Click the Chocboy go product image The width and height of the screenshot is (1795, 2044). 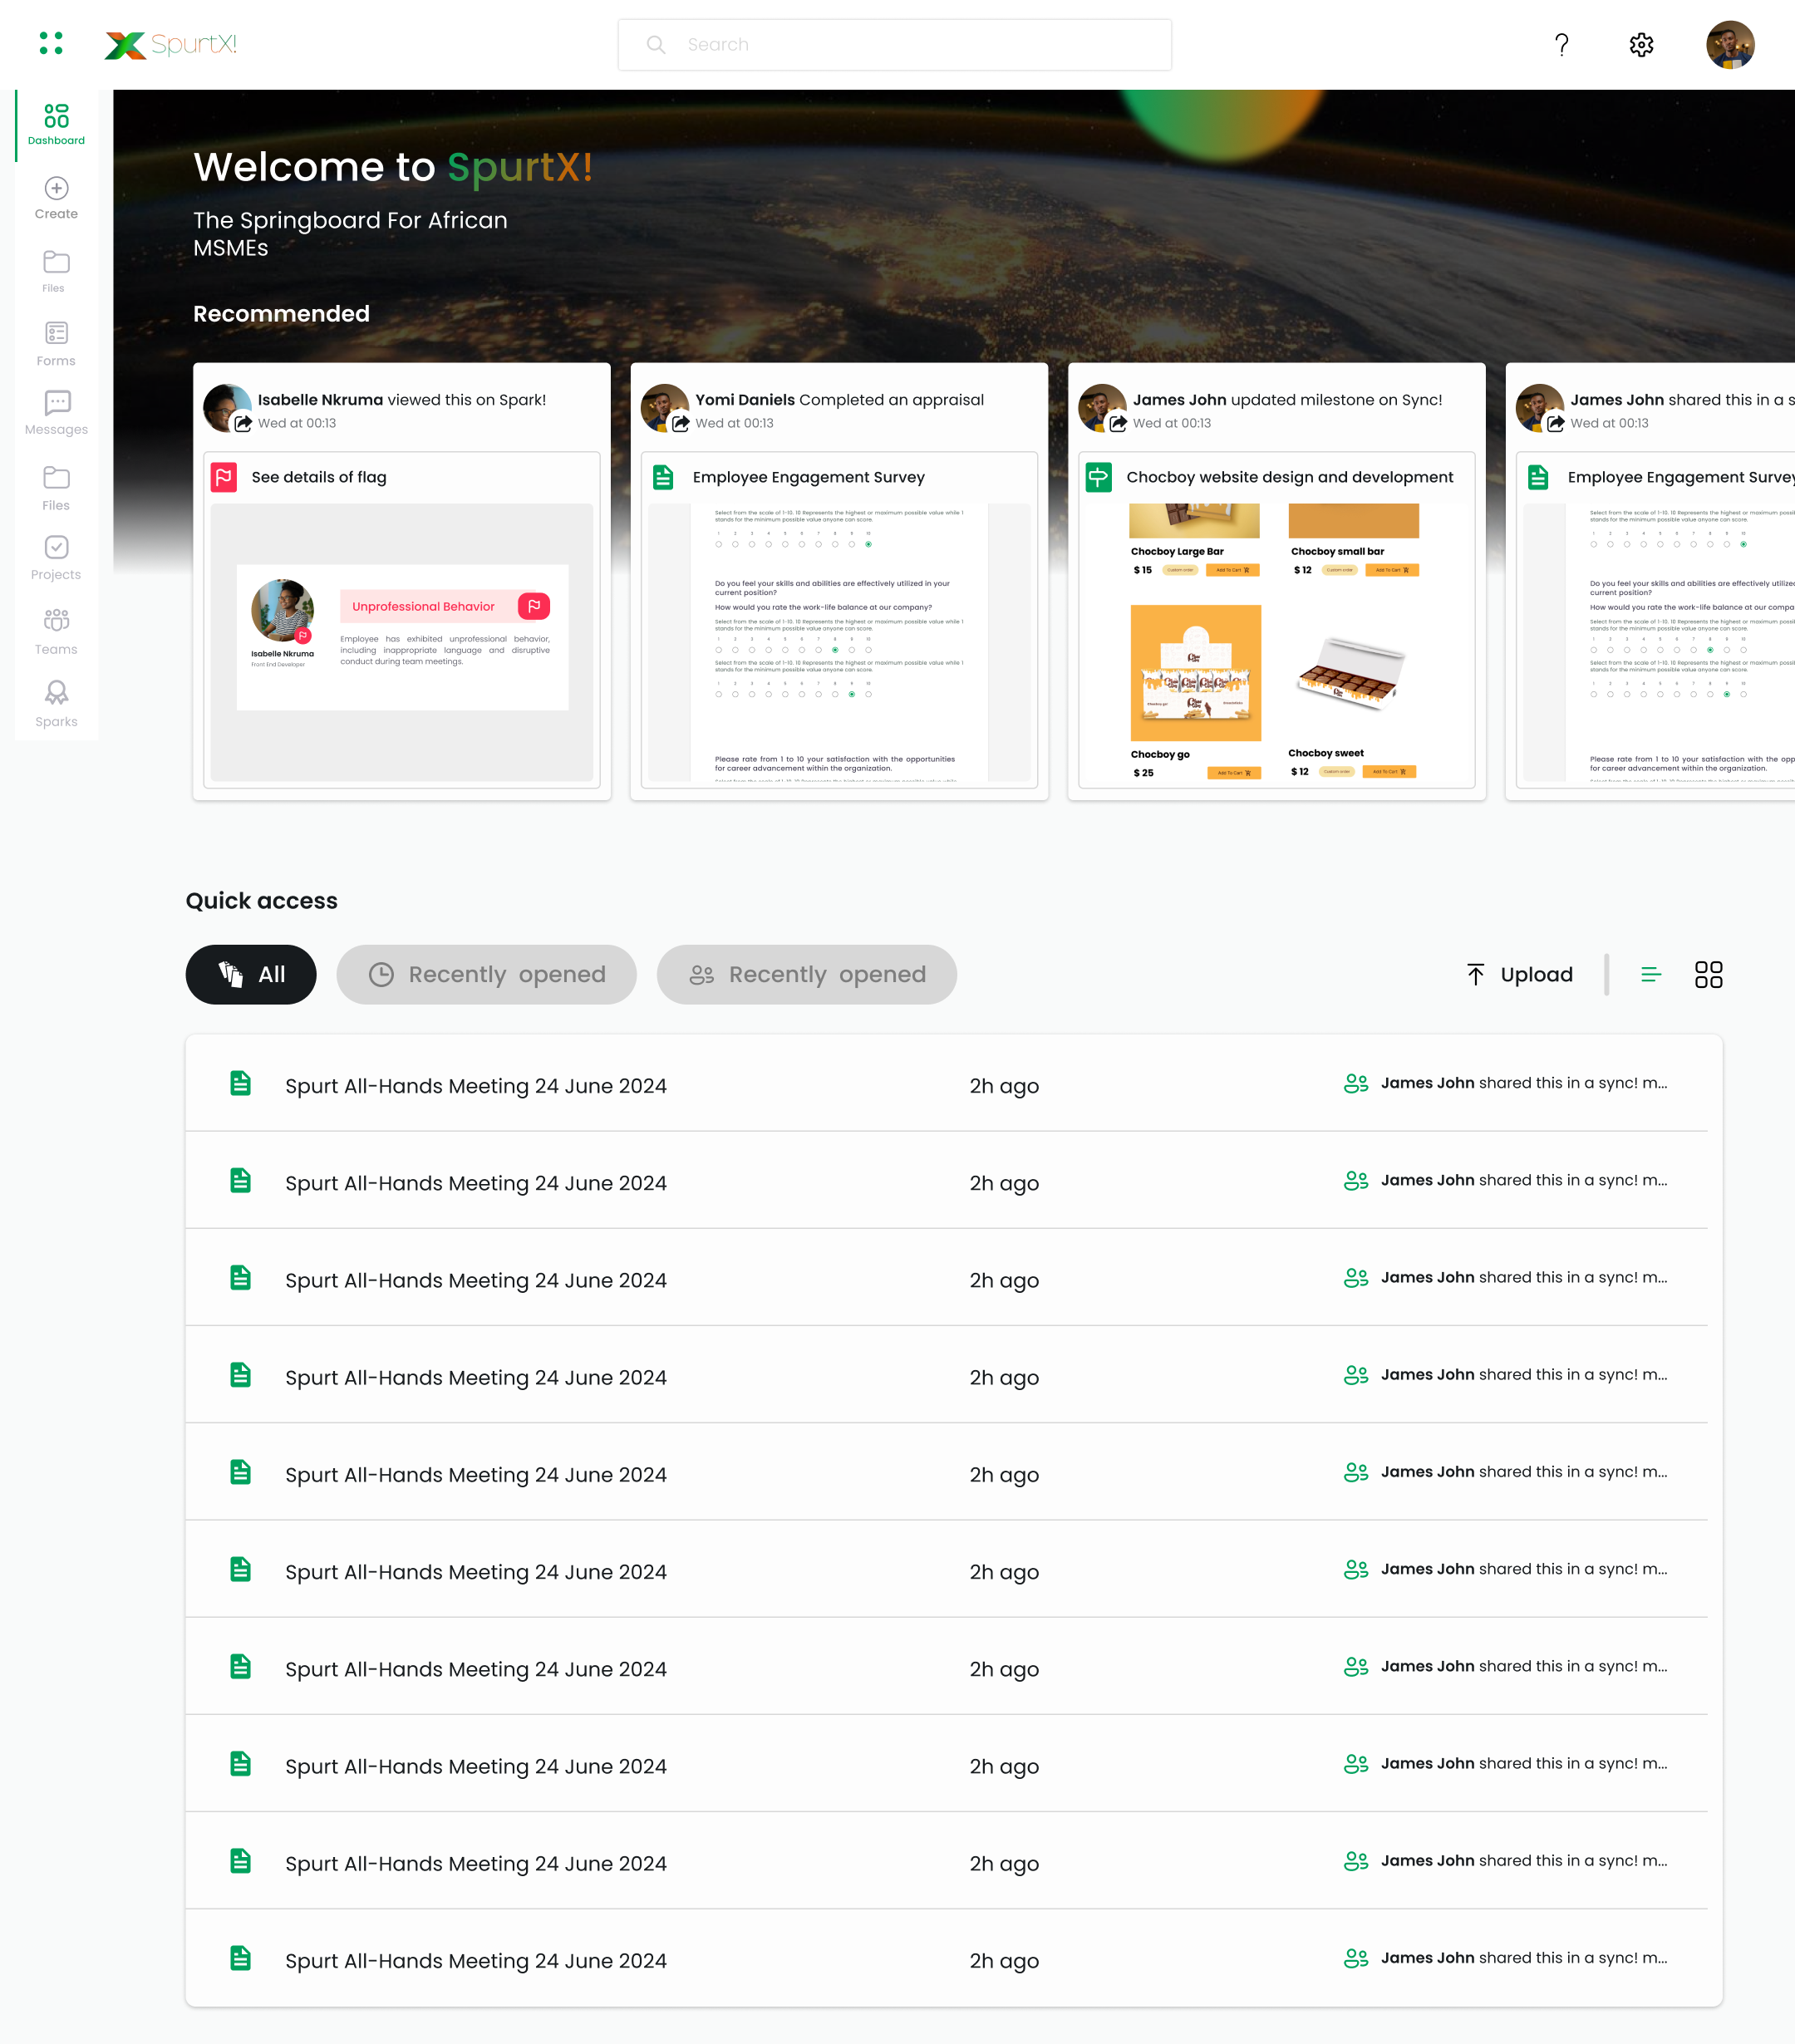point(1195,672)
